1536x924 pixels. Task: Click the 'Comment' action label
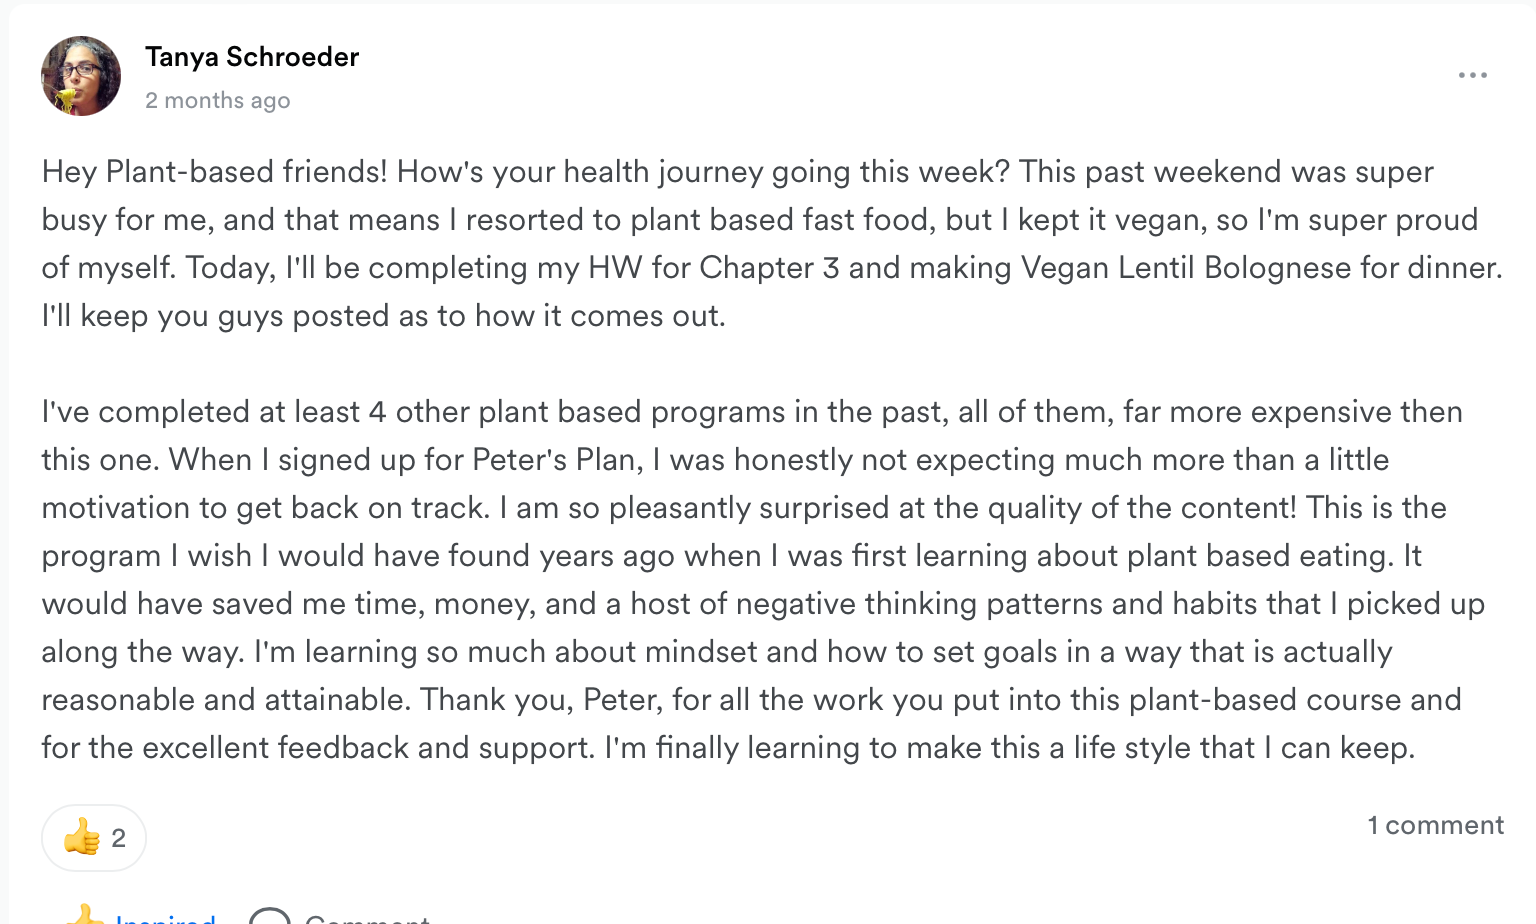[x=367, y=917]
